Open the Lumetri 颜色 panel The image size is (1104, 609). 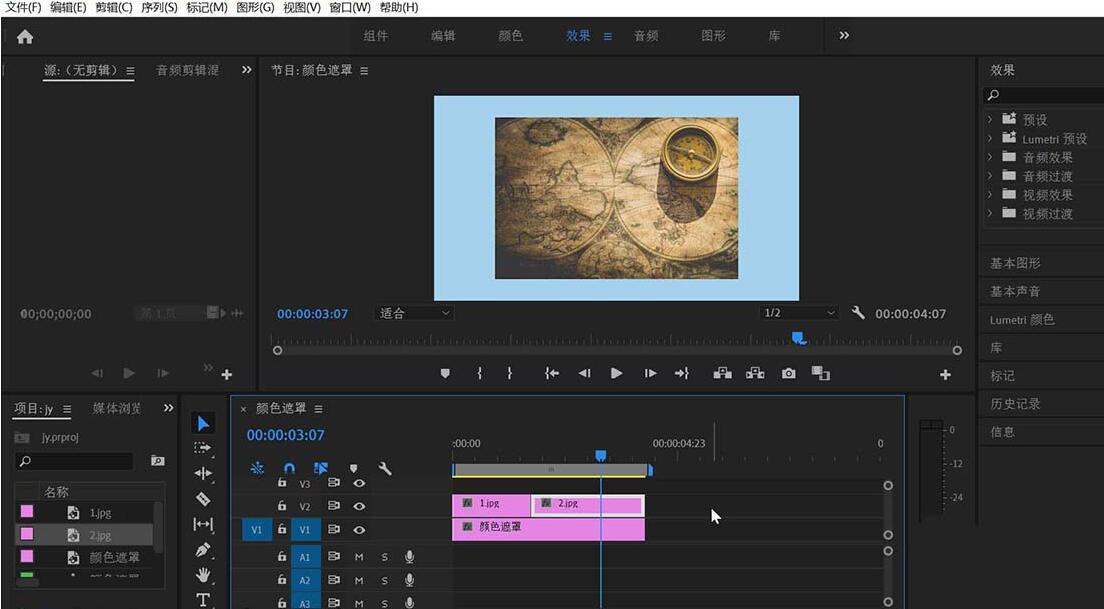1024,318
